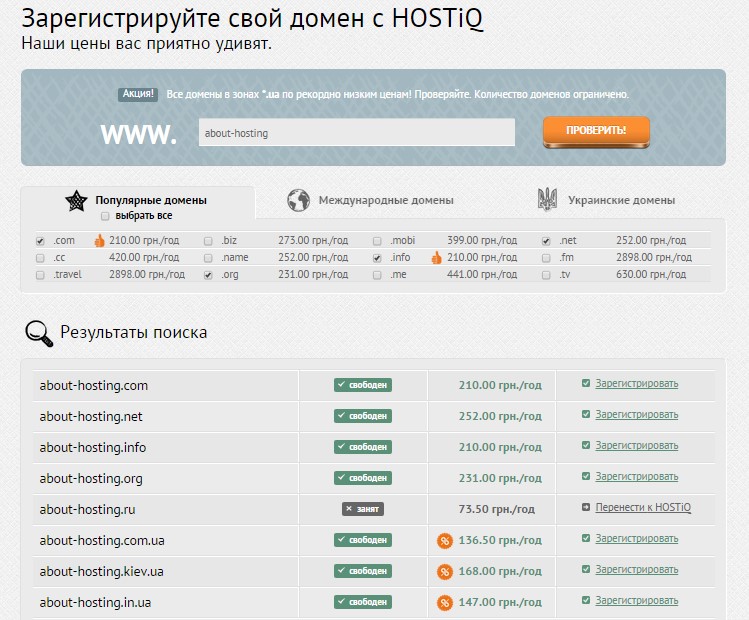Toggle the 'выбрать все' checkbox
Image resolution: width=749 pixels, height=620 pixels.
click(x=105, y=216)
